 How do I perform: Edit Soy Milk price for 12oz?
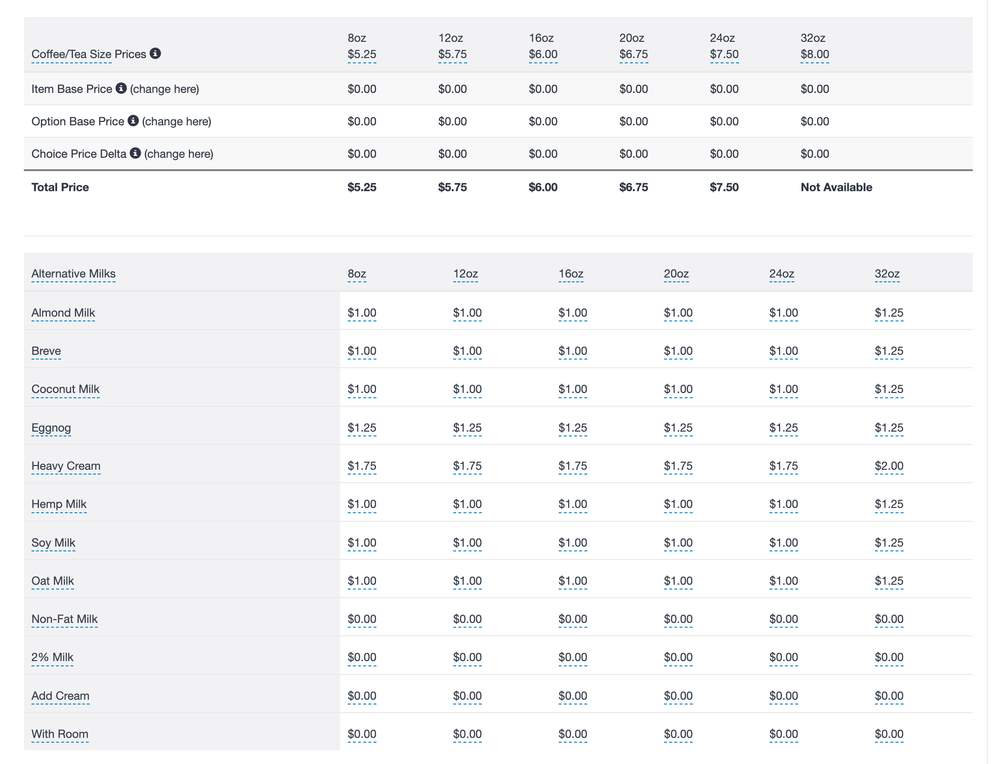click(x=467, y=543)
